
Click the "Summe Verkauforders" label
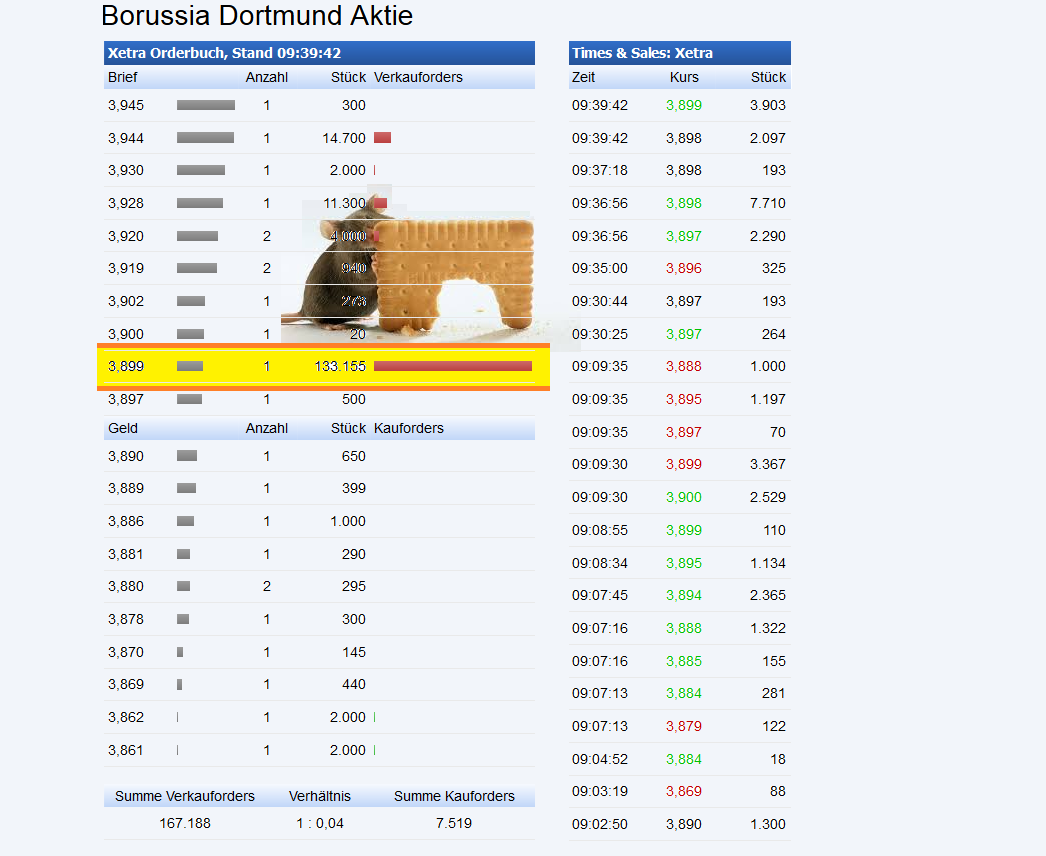pos(185,797)
